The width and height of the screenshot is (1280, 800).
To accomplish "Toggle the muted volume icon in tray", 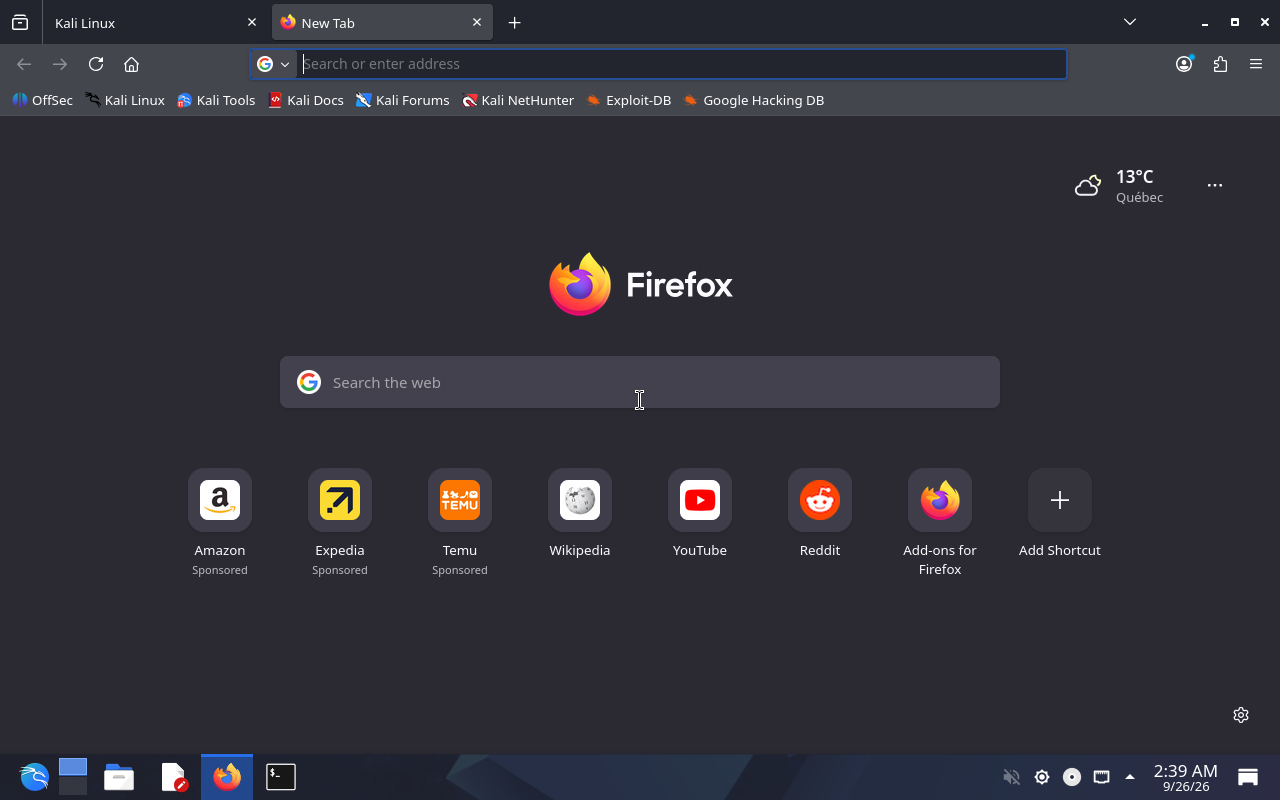I will [x=1011, y=777].
